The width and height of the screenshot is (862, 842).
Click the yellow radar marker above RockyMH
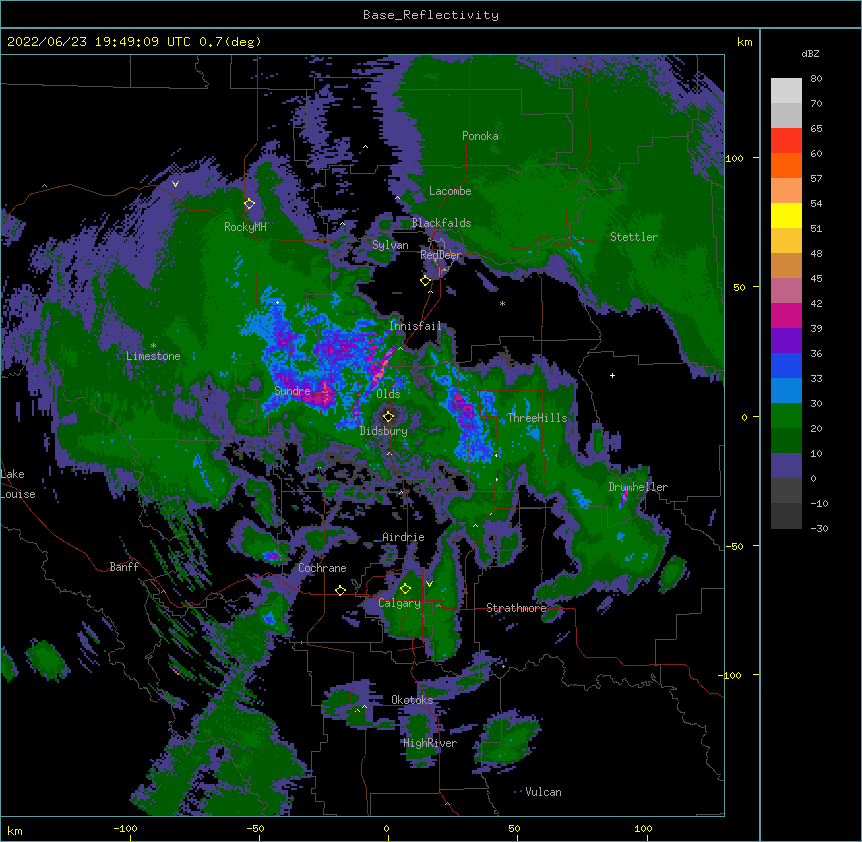(x=250, y=204)
